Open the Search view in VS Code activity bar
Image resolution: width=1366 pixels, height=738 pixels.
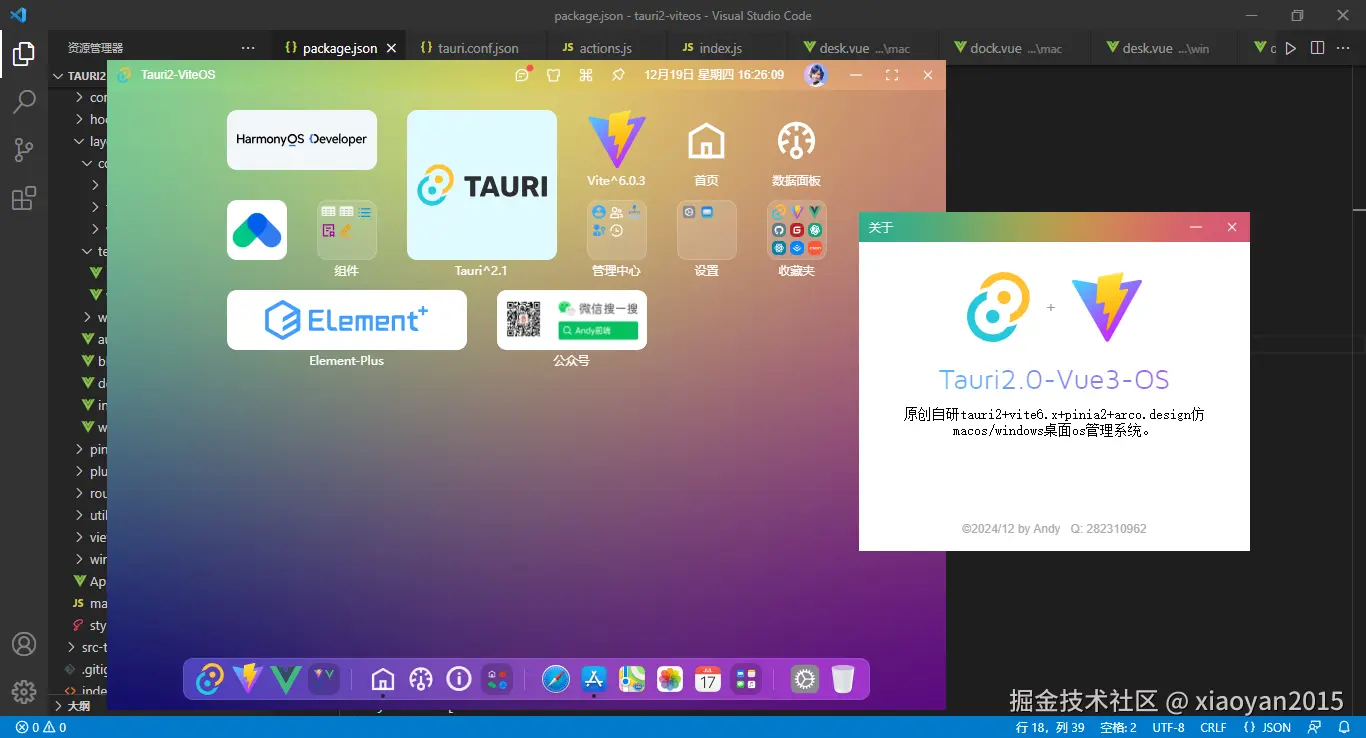(24, 101)
